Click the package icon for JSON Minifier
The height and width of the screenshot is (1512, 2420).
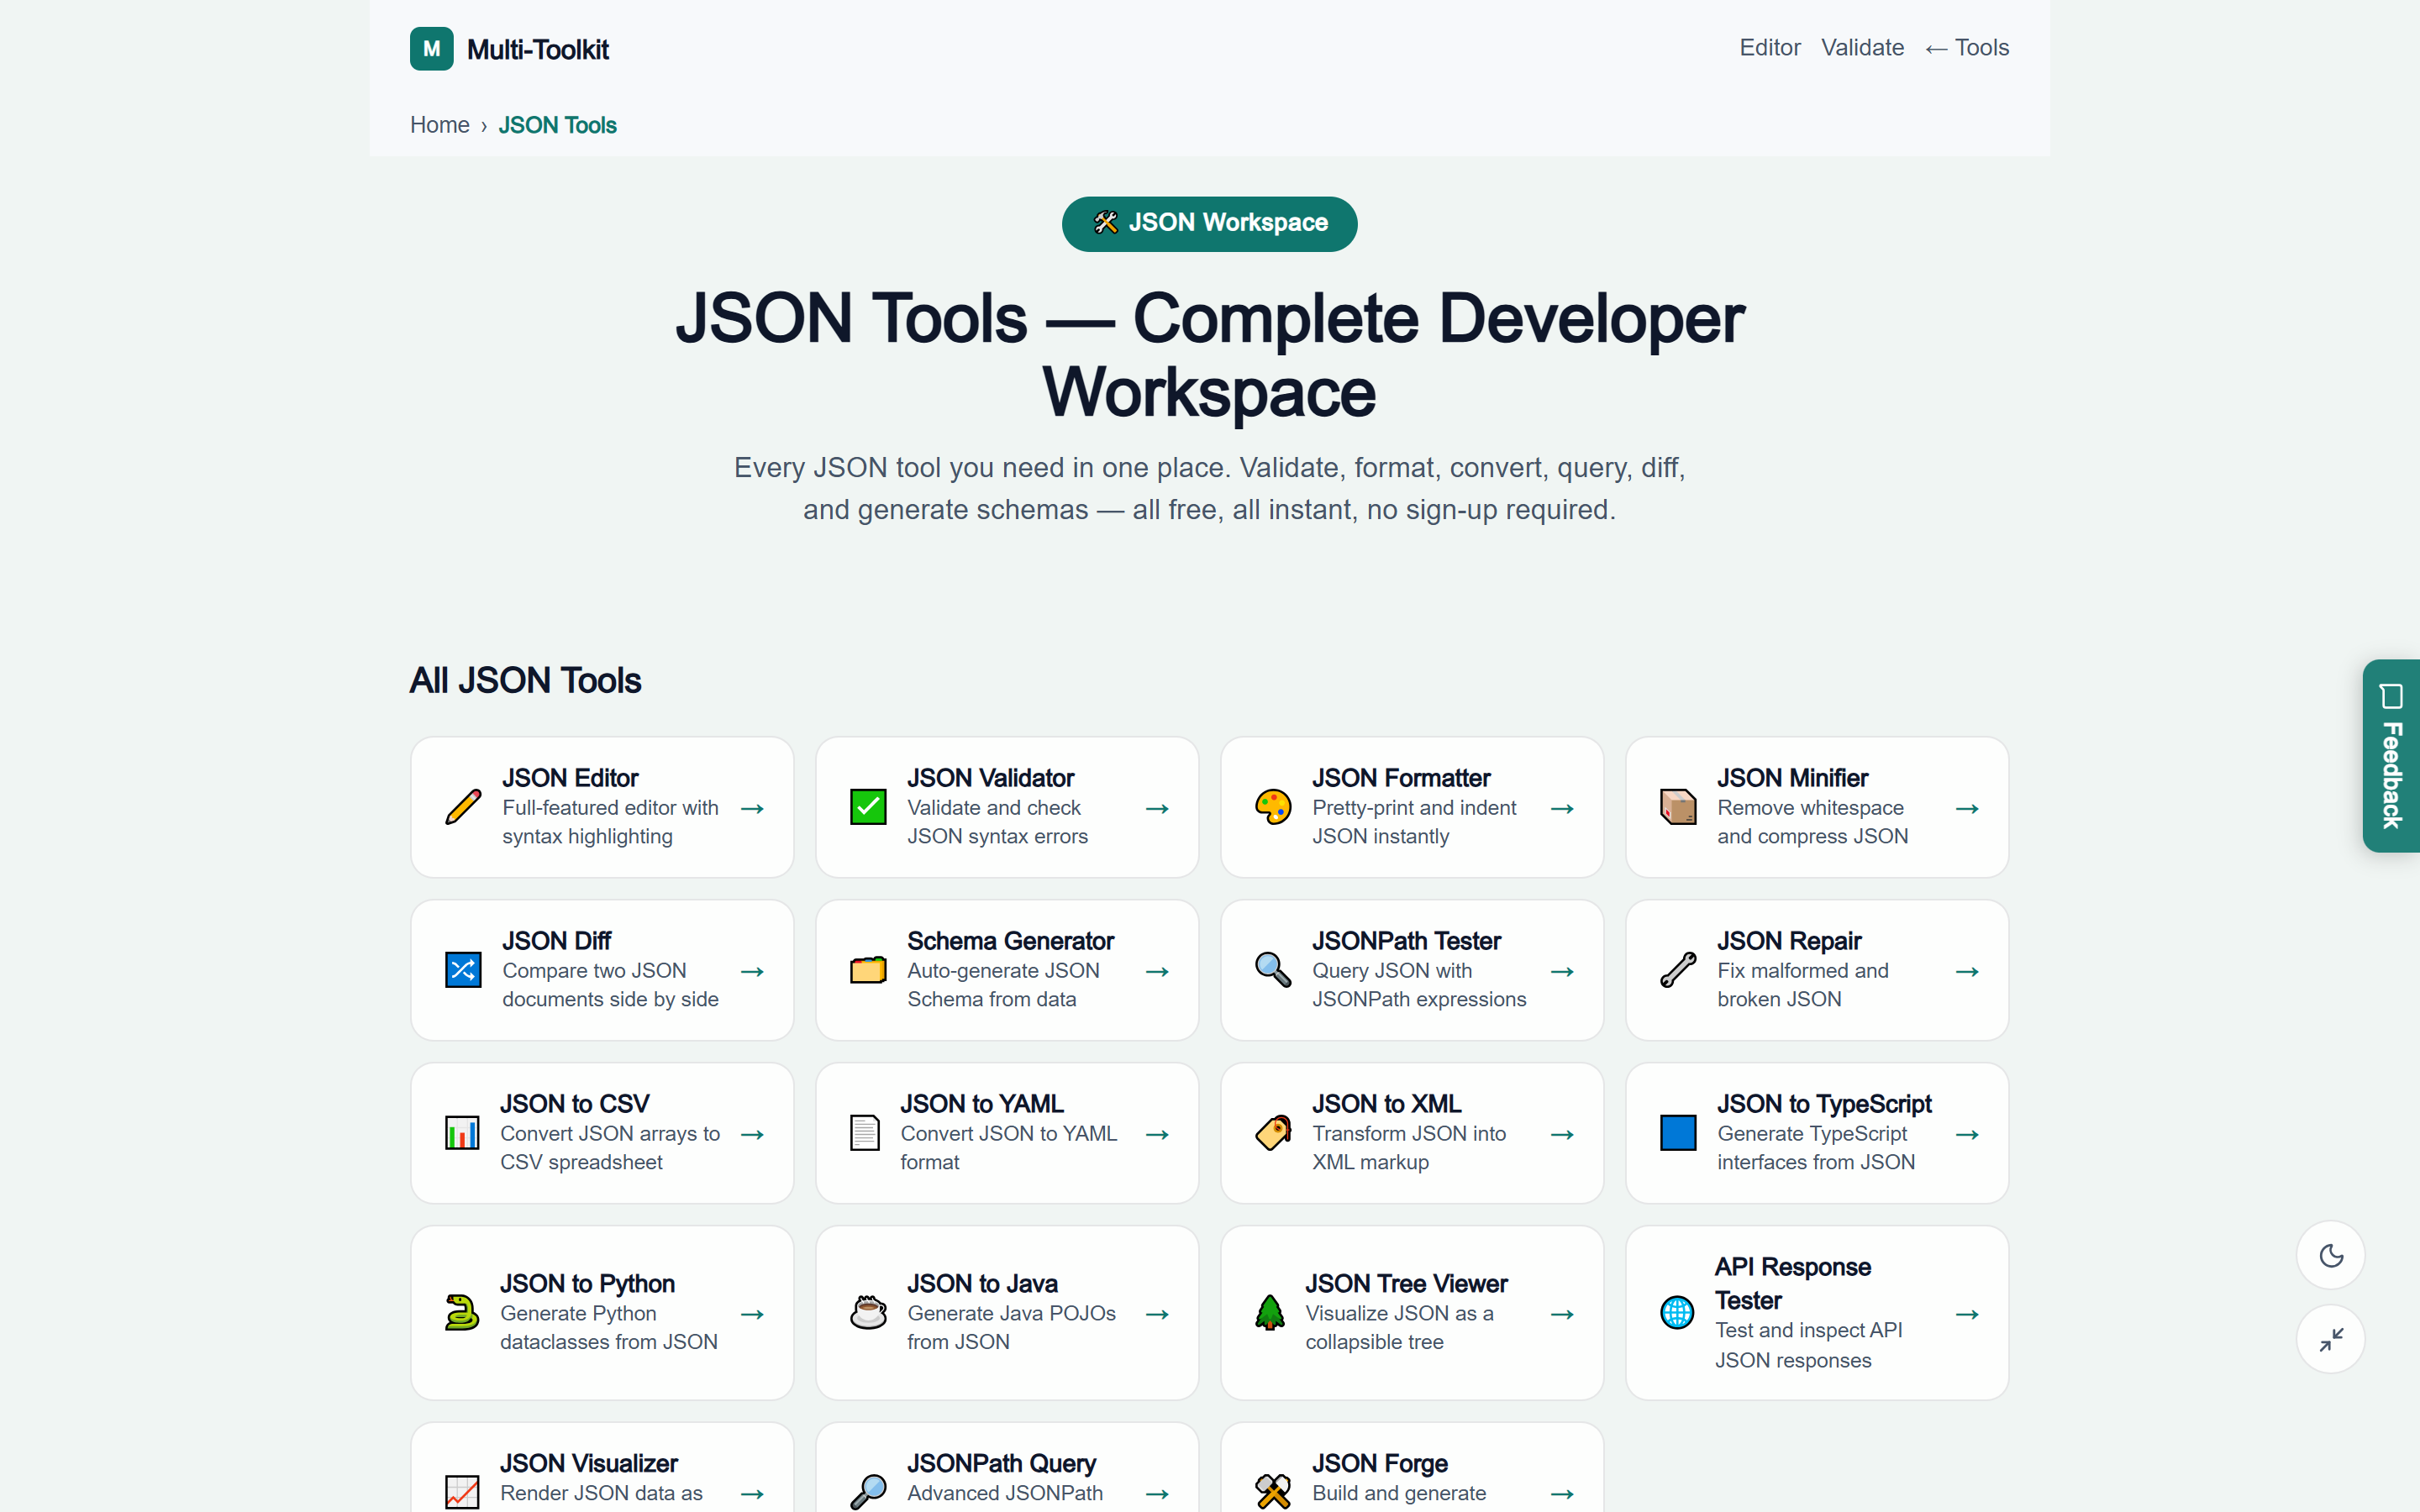click(x=1678, y=807)
